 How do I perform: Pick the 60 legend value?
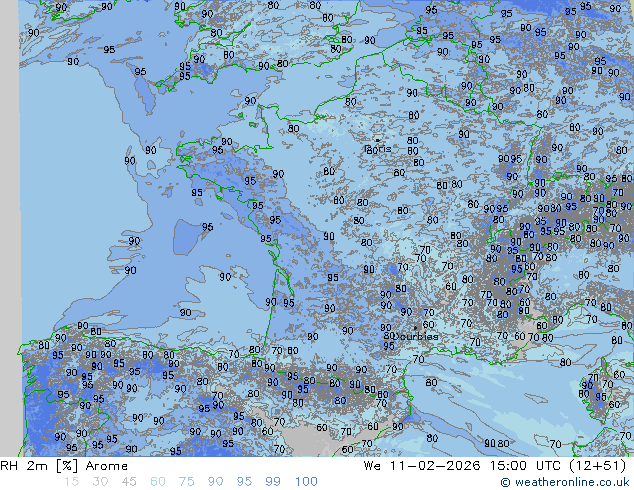pyautogui.click(x=158, y=482)
